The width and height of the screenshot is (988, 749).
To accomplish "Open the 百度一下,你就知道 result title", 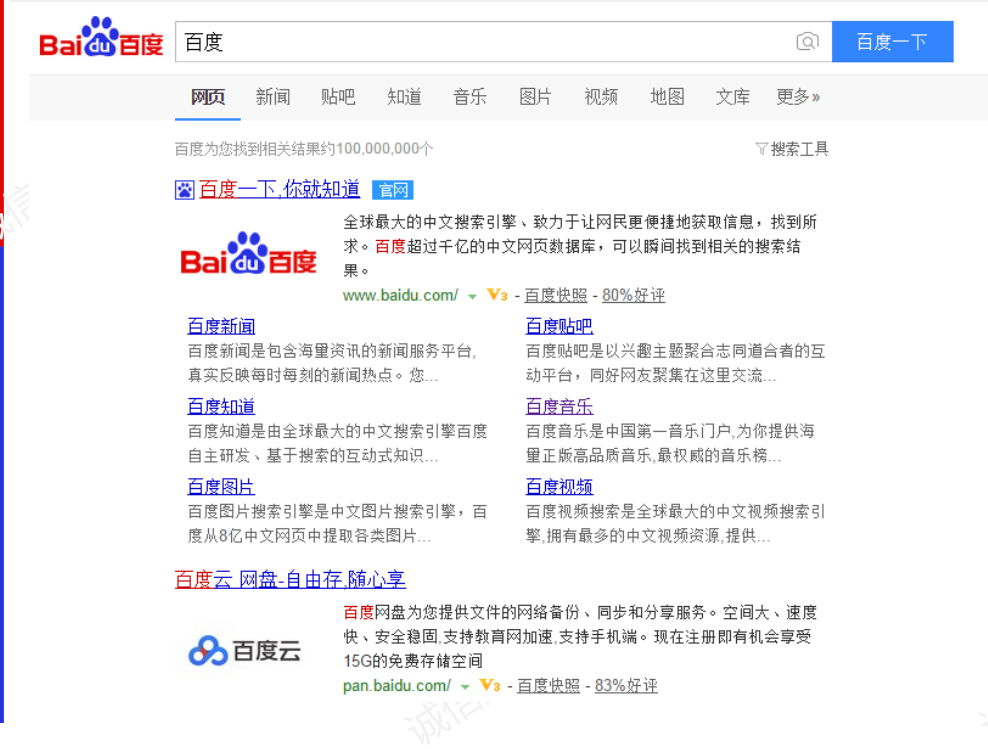I will 280,189.
